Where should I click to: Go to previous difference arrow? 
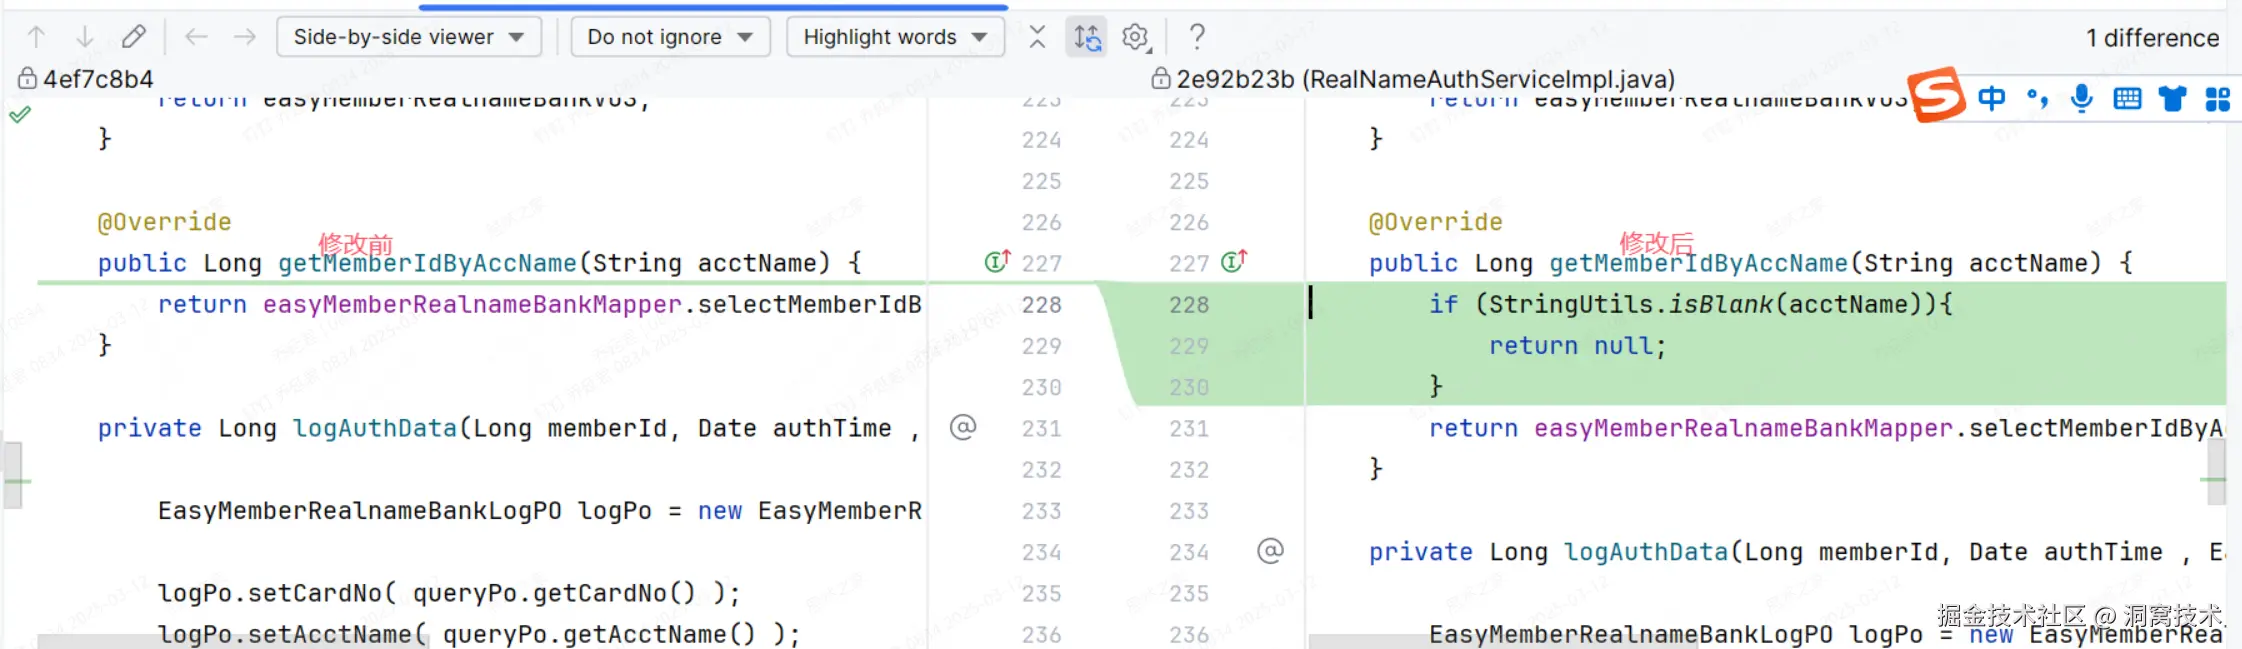tap(36, 37)
